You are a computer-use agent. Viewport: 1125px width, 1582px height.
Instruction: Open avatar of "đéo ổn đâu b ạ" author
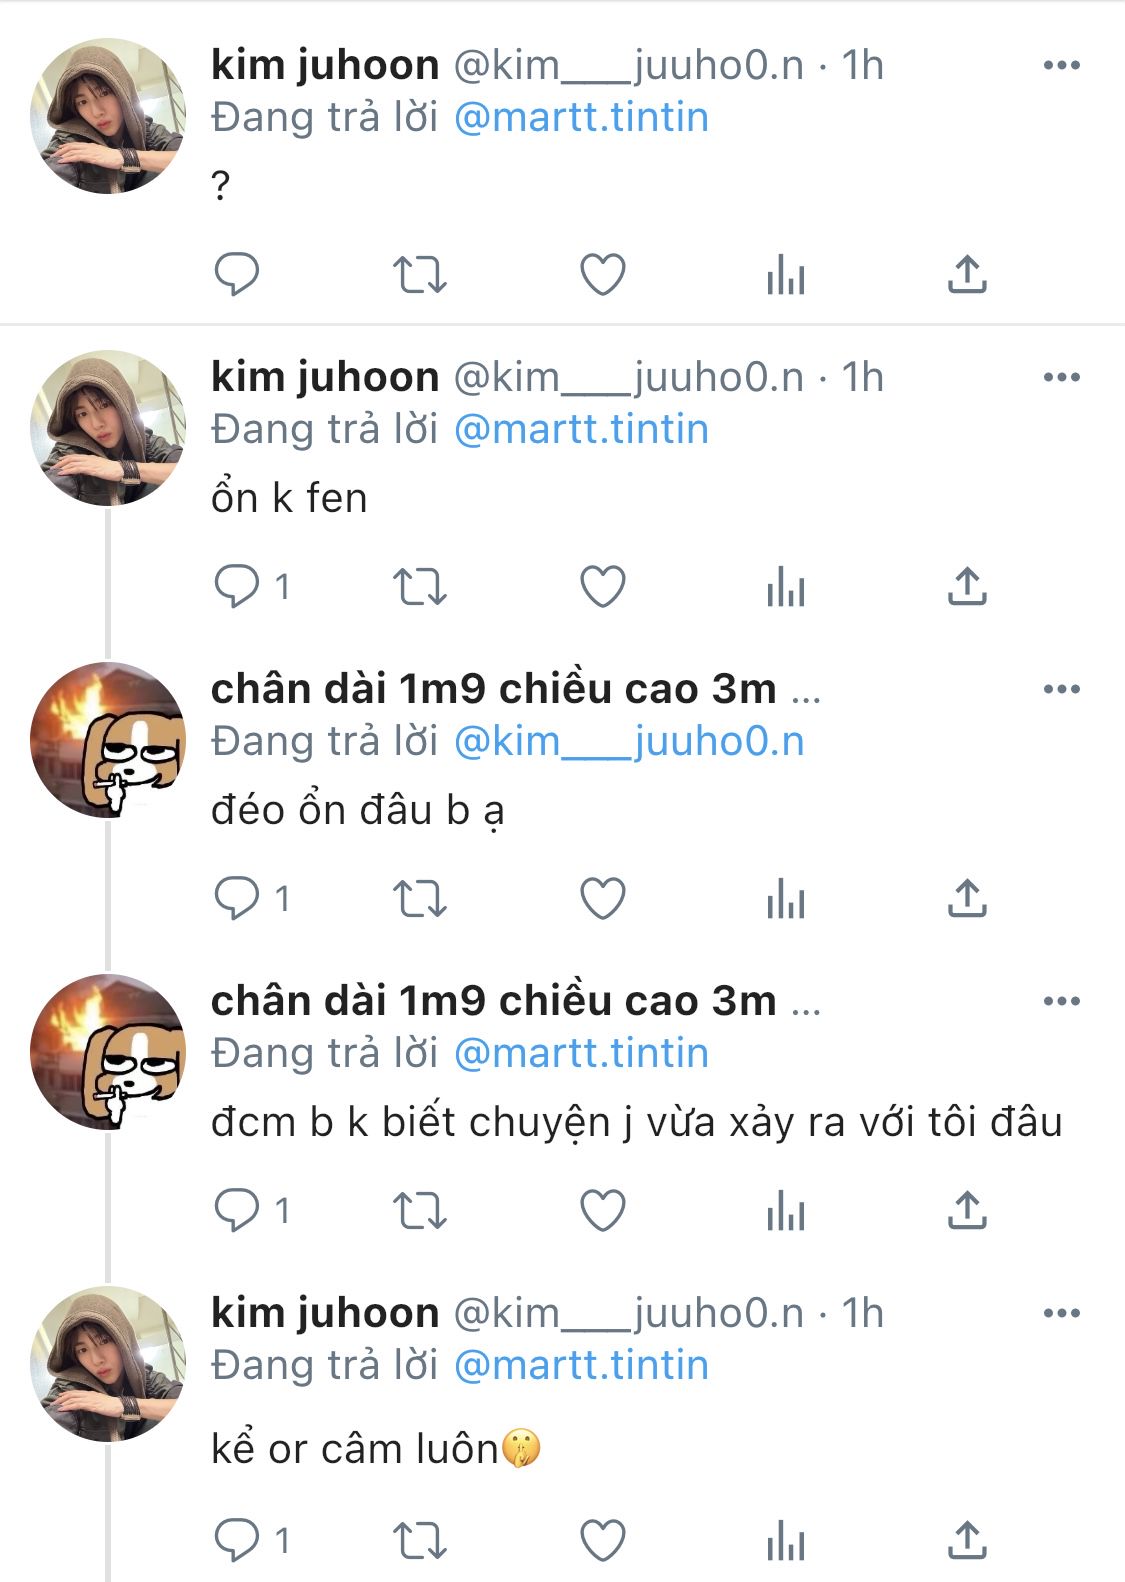pyautogui.click(x=108, y=740)
